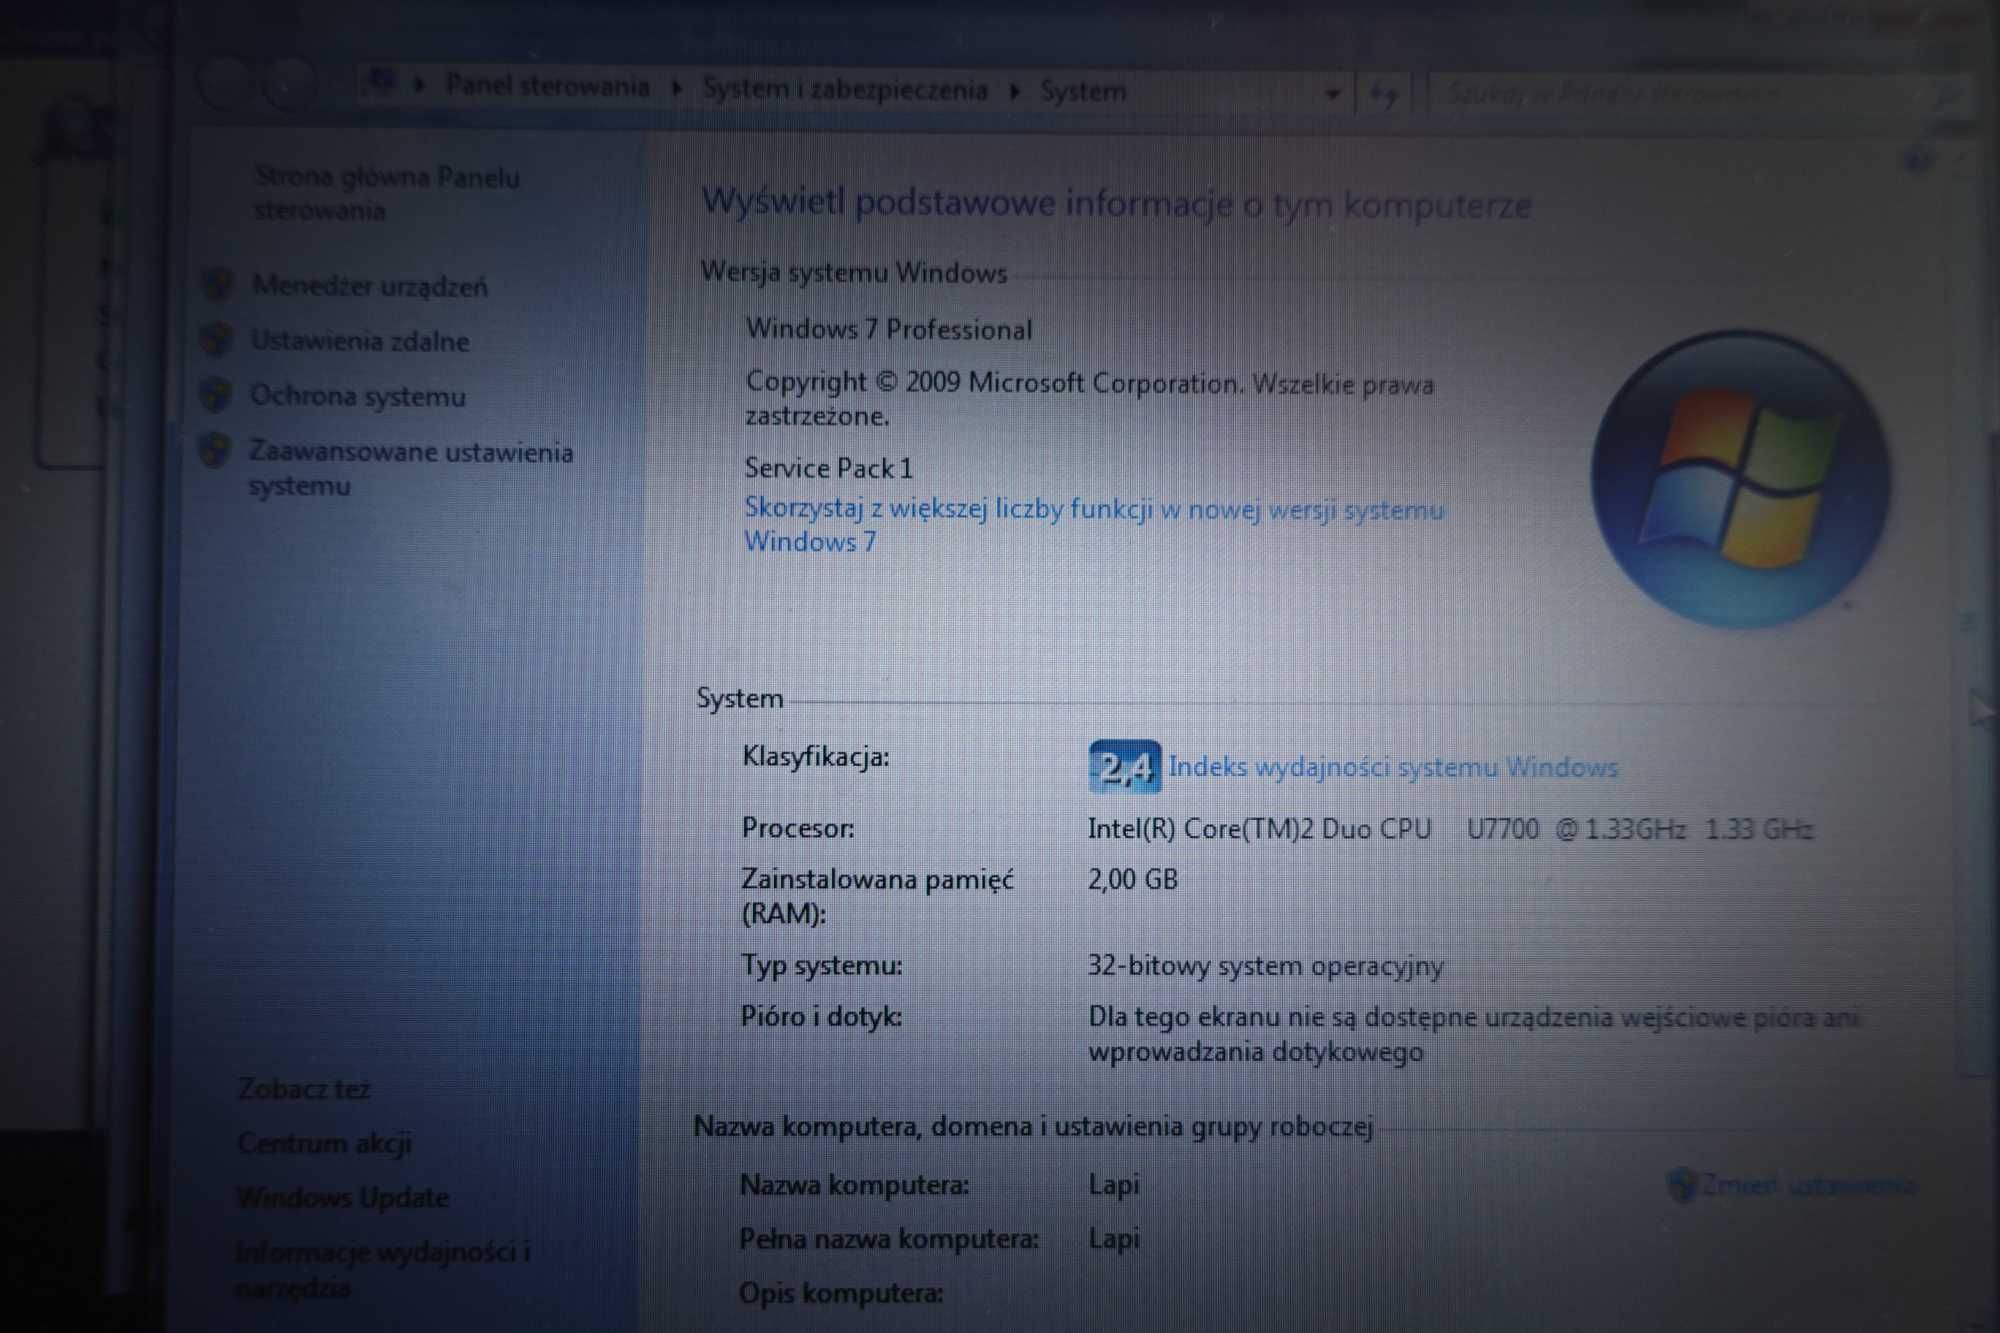Select System i zabezpieczenia breadcrumb
The height and width of the screenshot is (1333, 2000).
(x=845, y=90)
